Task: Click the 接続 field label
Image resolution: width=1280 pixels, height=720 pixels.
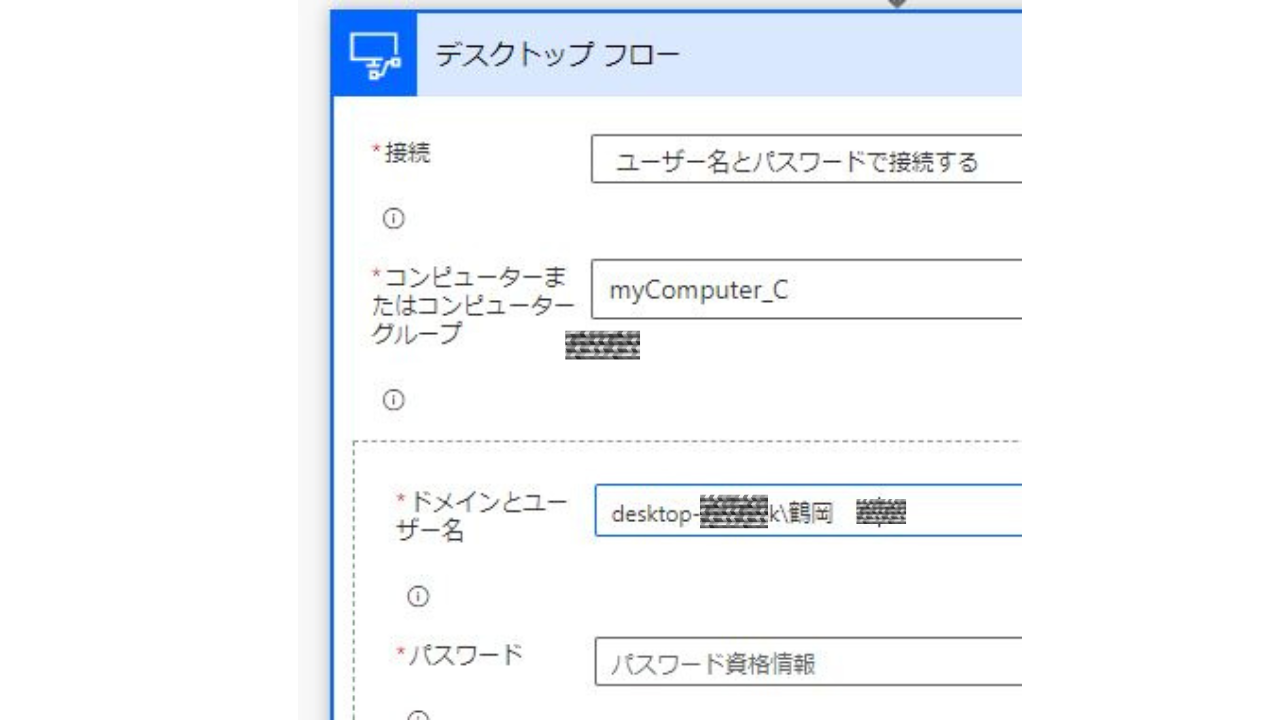Action: pos(408,153)
